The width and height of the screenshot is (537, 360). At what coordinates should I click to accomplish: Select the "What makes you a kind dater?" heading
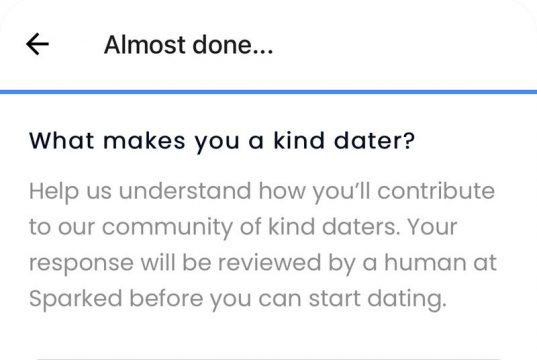(222, 141)
